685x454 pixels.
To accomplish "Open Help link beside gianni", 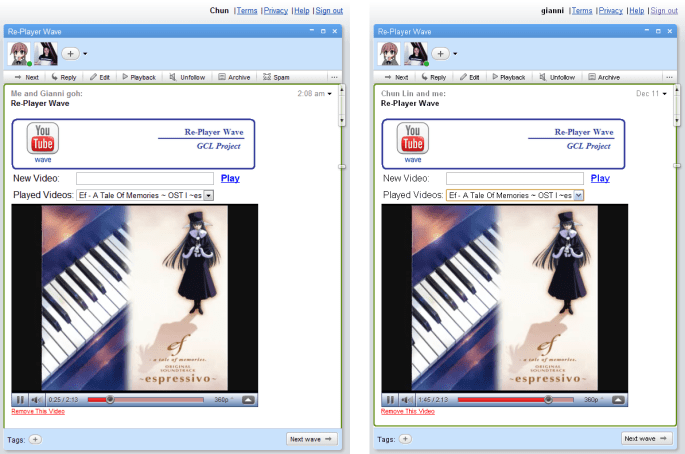I will tap(637, 10).
